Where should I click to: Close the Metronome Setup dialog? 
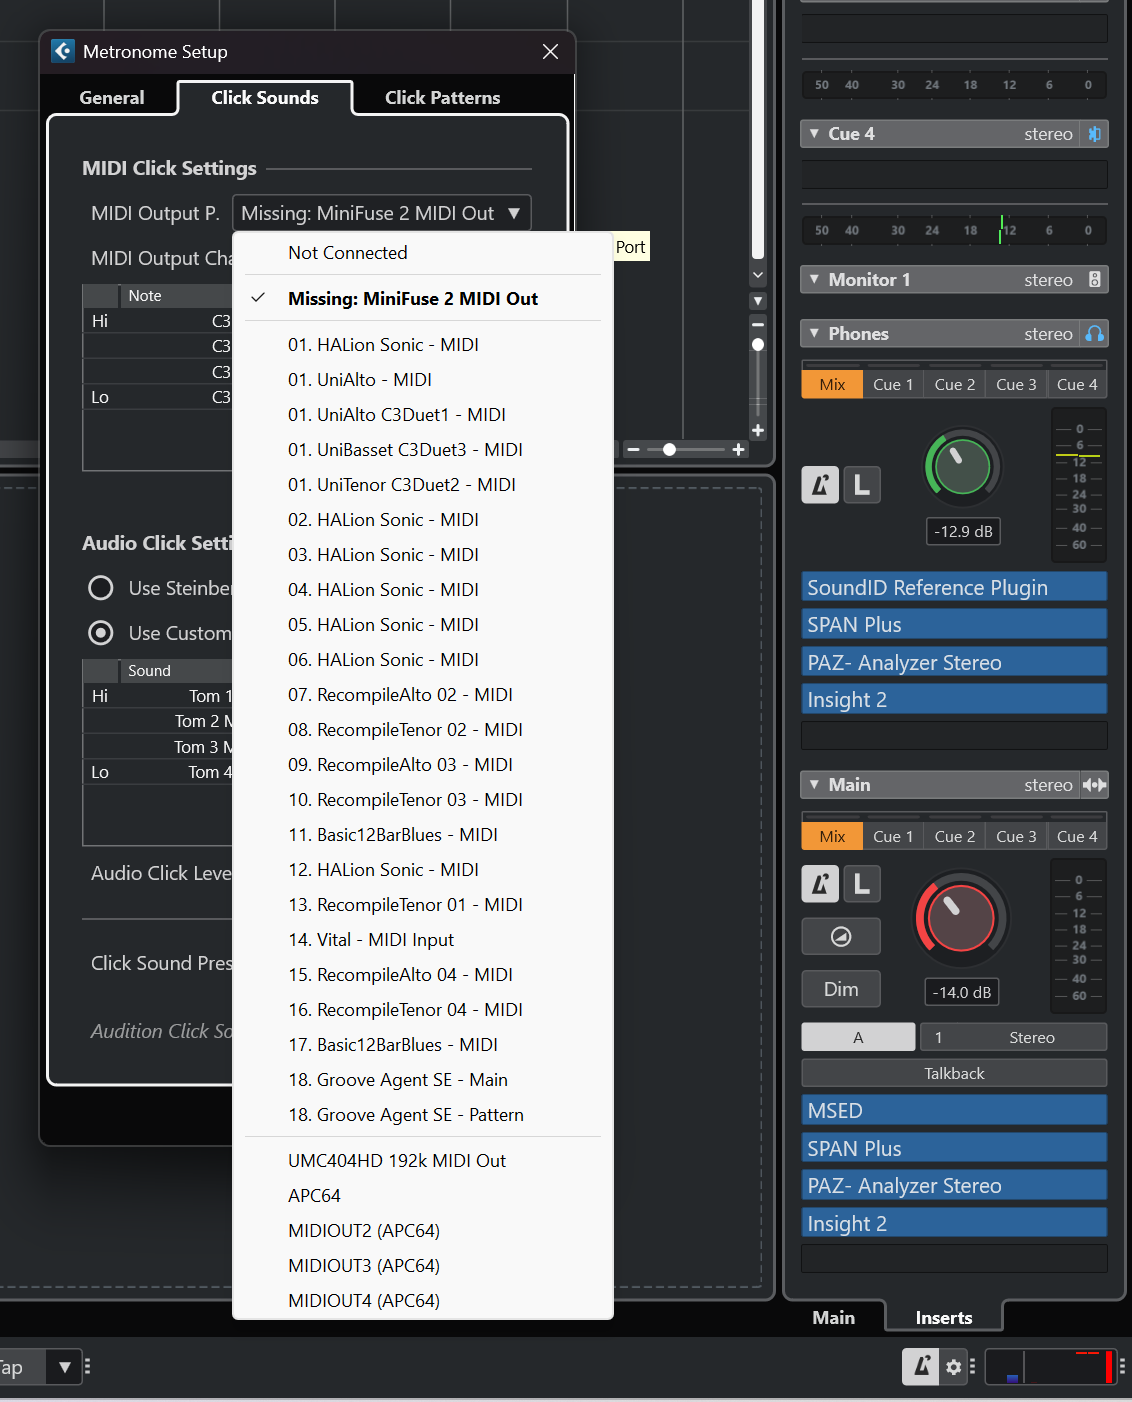click(550, 51)
